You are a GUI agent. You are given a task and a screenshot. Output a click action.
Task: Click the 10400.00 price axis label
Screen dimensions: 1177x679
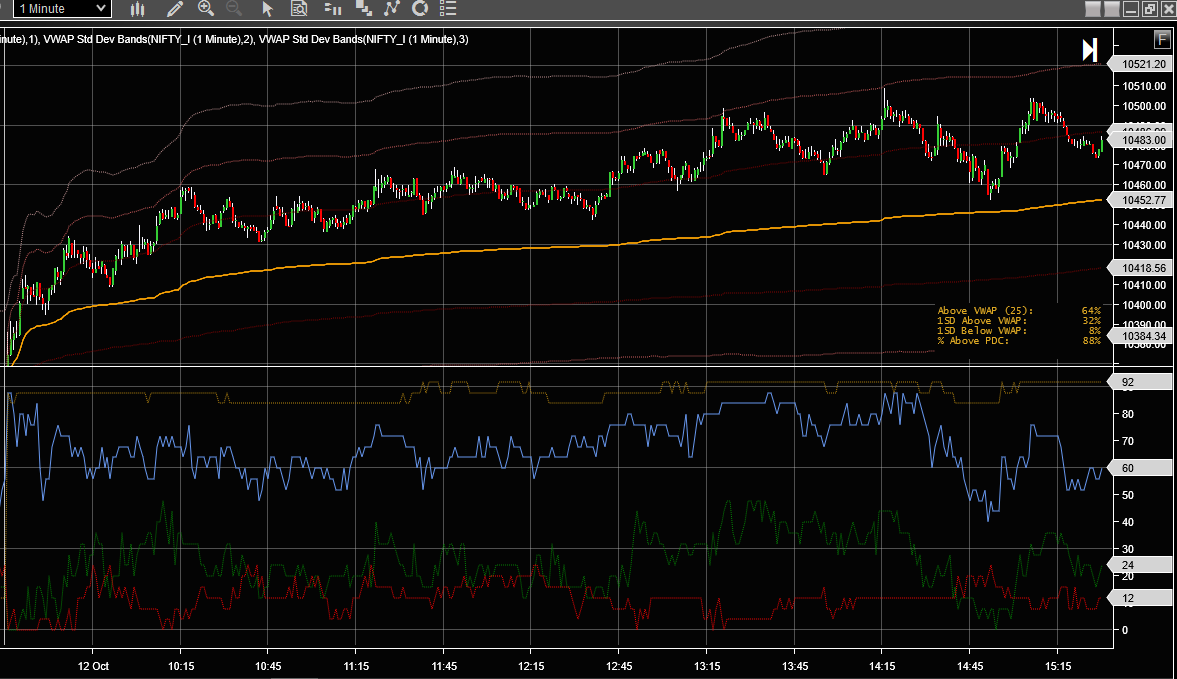click(1144, 305)
